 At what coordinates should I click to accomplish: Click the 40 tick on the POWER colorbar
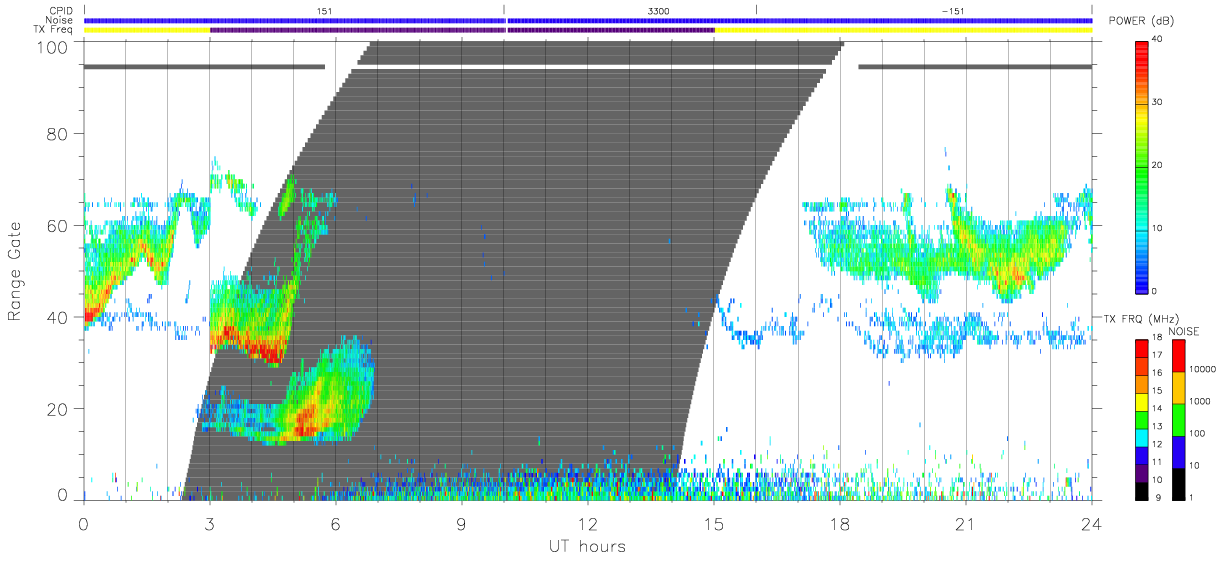click(x=1159, y=39)
